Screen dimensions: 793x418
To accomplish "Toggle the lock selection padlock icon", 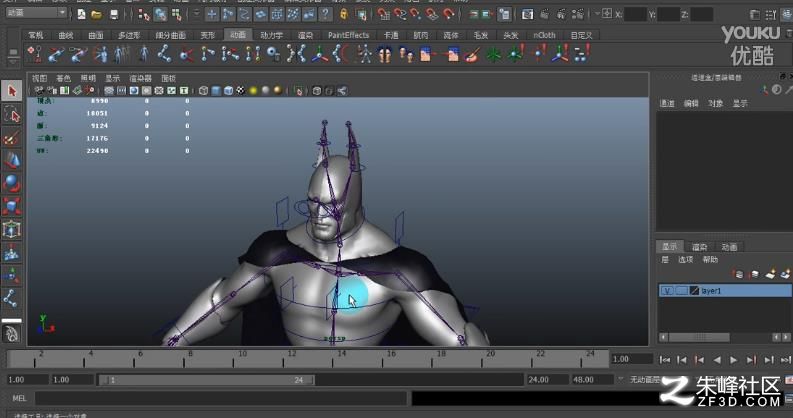I will [x=344, y=15].
